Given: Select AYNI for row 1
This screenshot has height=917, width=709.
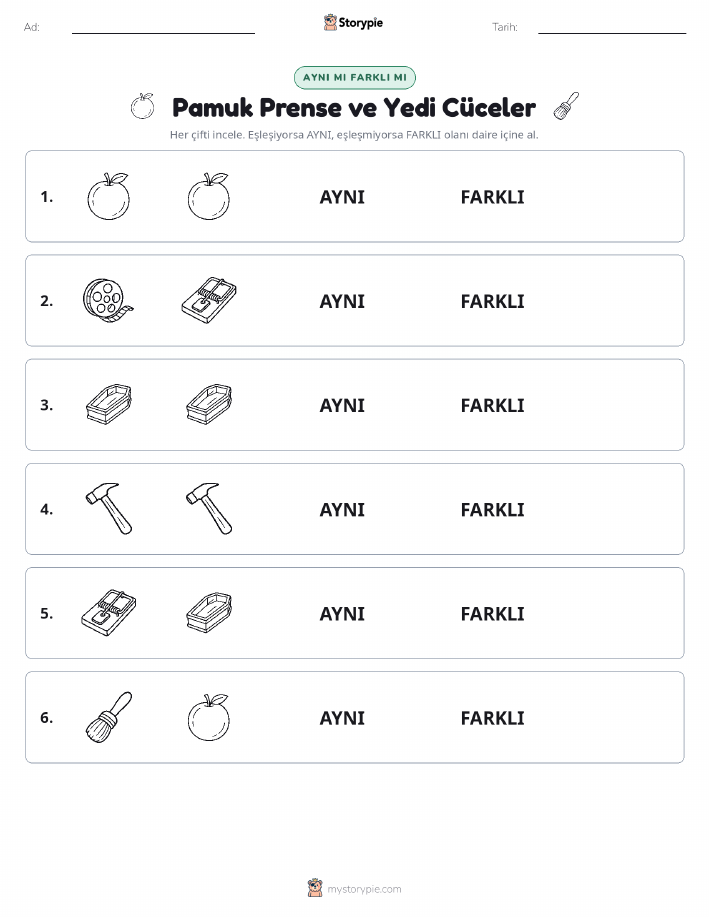Looking at the screenshot, I should pos(342,197).
